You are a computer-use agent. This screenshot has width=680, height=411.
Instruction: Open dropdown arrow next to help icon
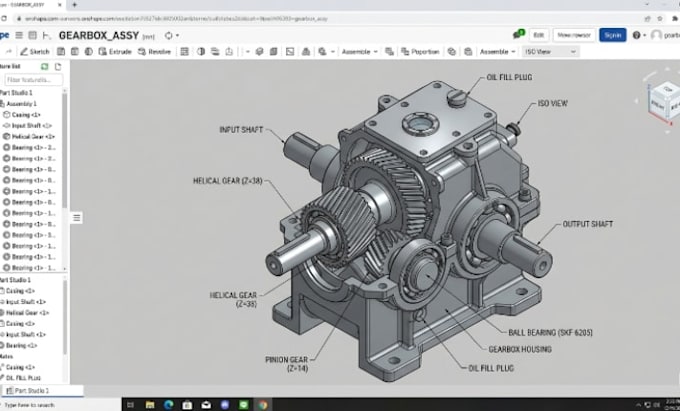pos(644,36)
